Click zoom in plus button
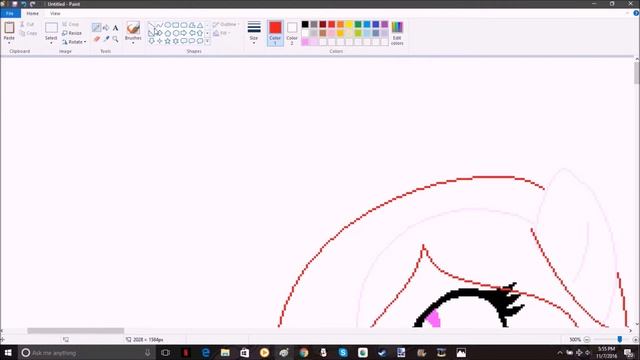The height and width of the screenshot is (360, 640). coord(635,340)
